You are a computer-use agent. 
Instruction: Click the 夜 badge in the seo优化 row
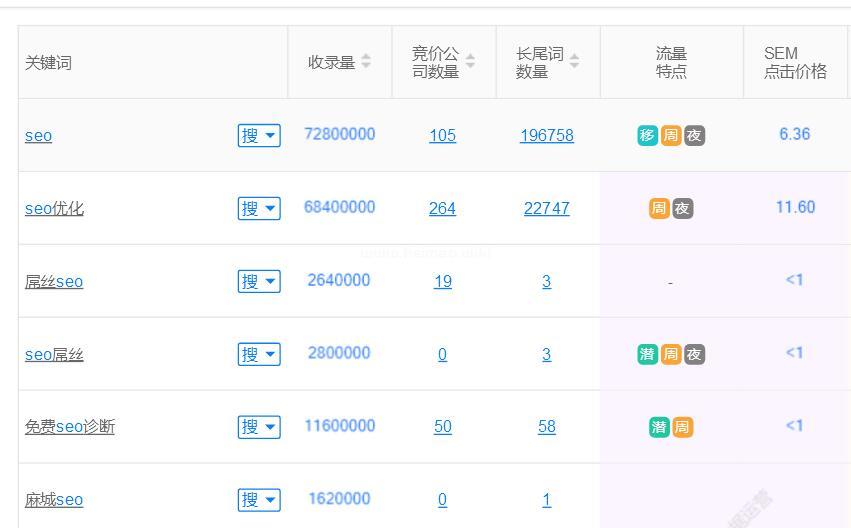682,209
